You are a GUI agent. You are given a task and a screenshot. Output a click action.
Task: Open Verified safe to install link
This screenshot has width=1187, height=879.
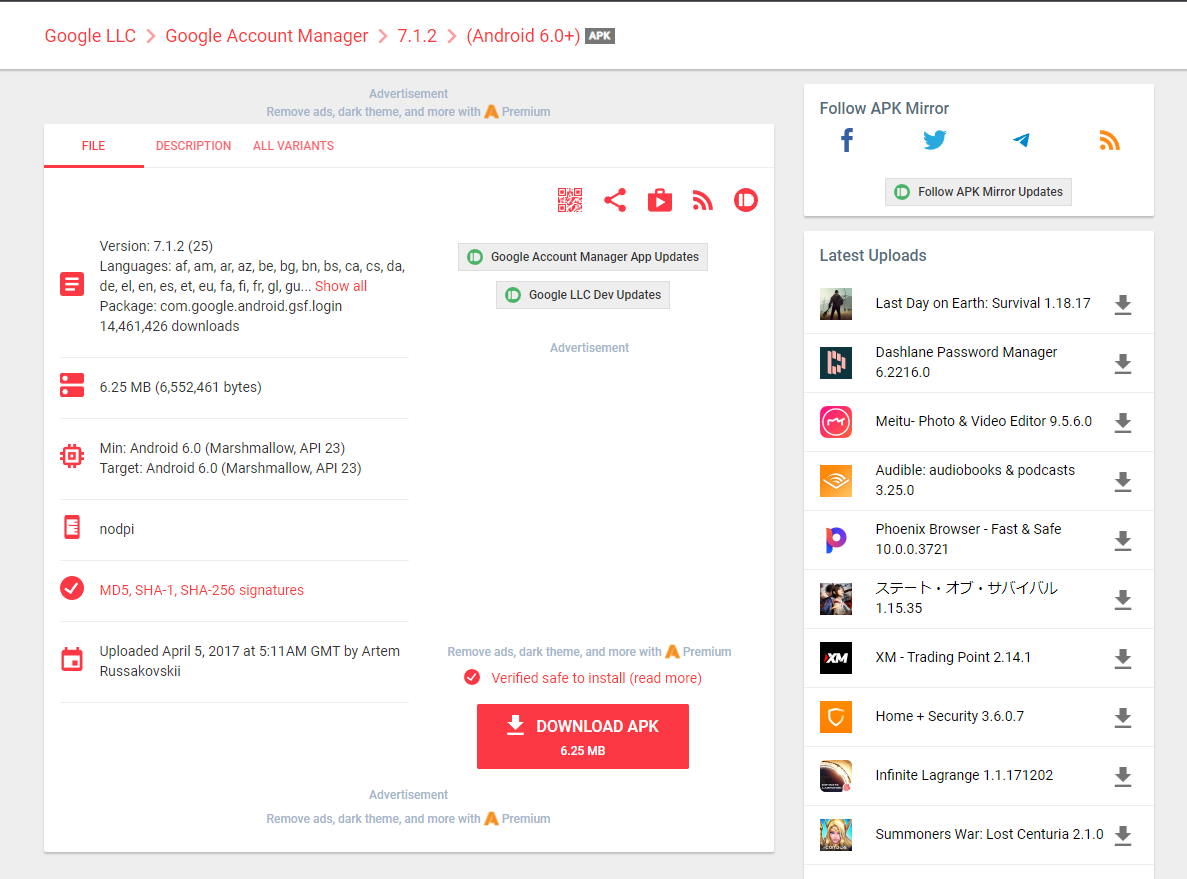click(x=597, y=678)
